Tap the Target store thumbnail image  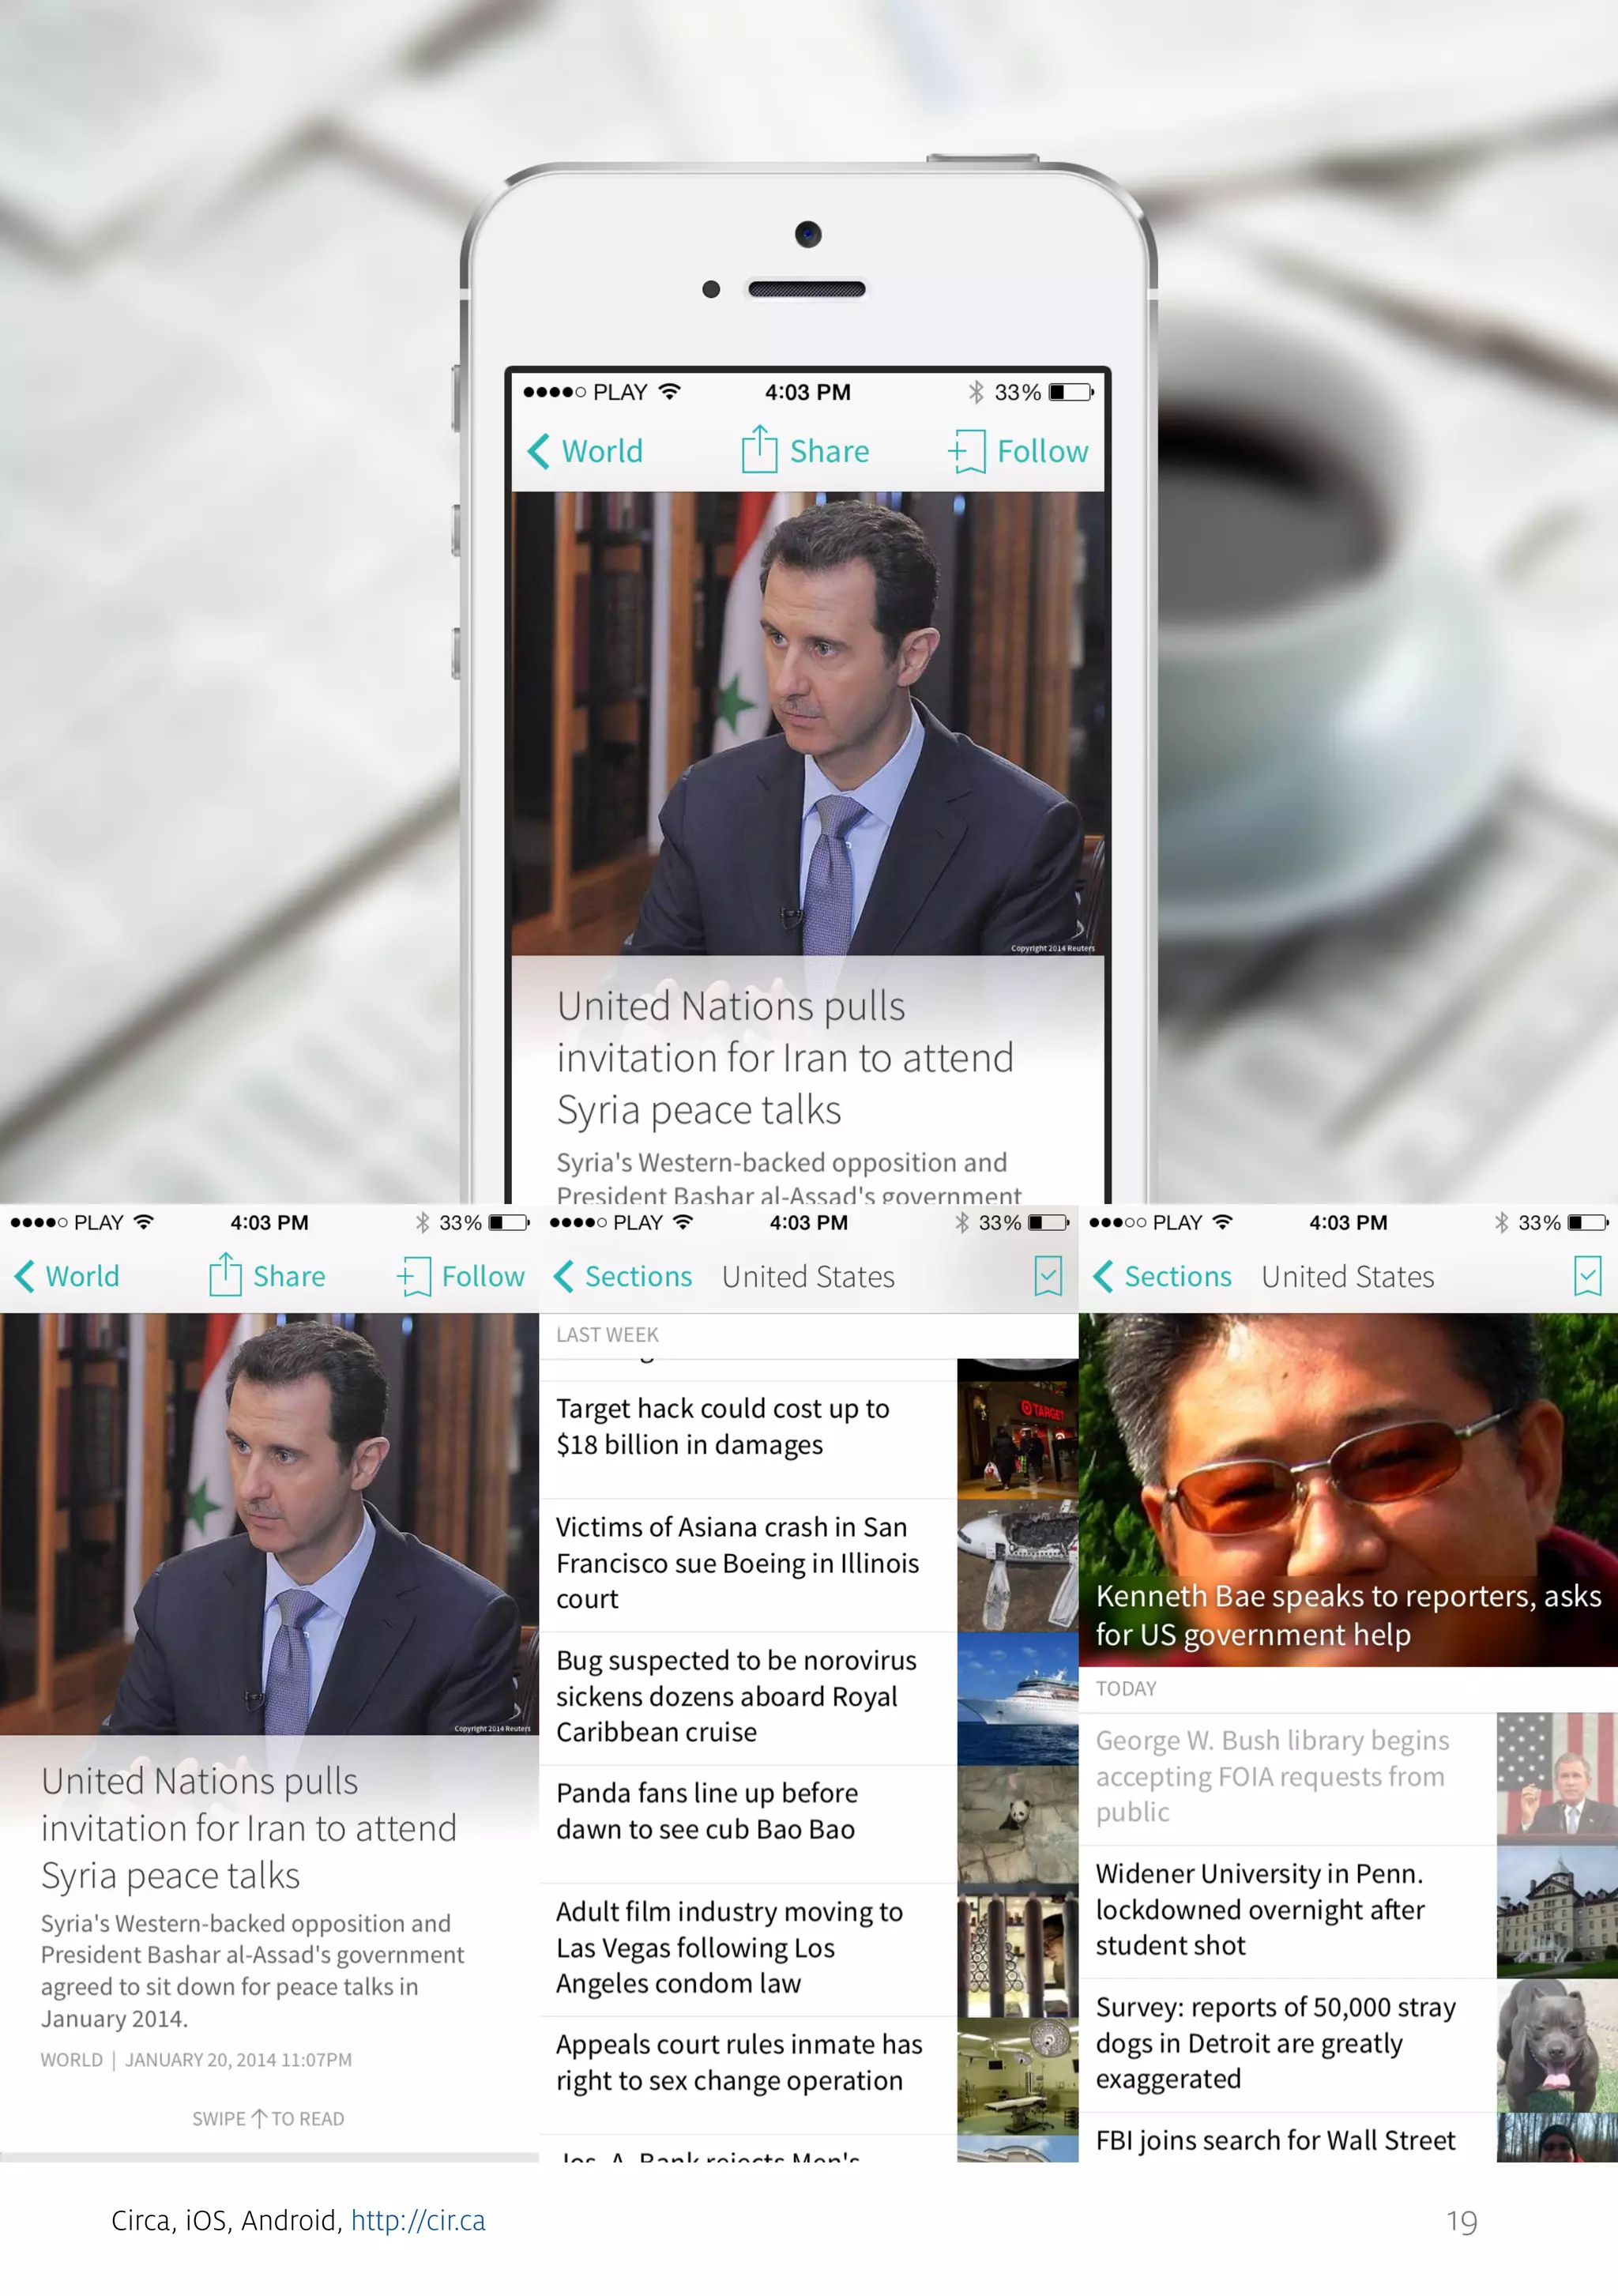tap(1018, 1440)
